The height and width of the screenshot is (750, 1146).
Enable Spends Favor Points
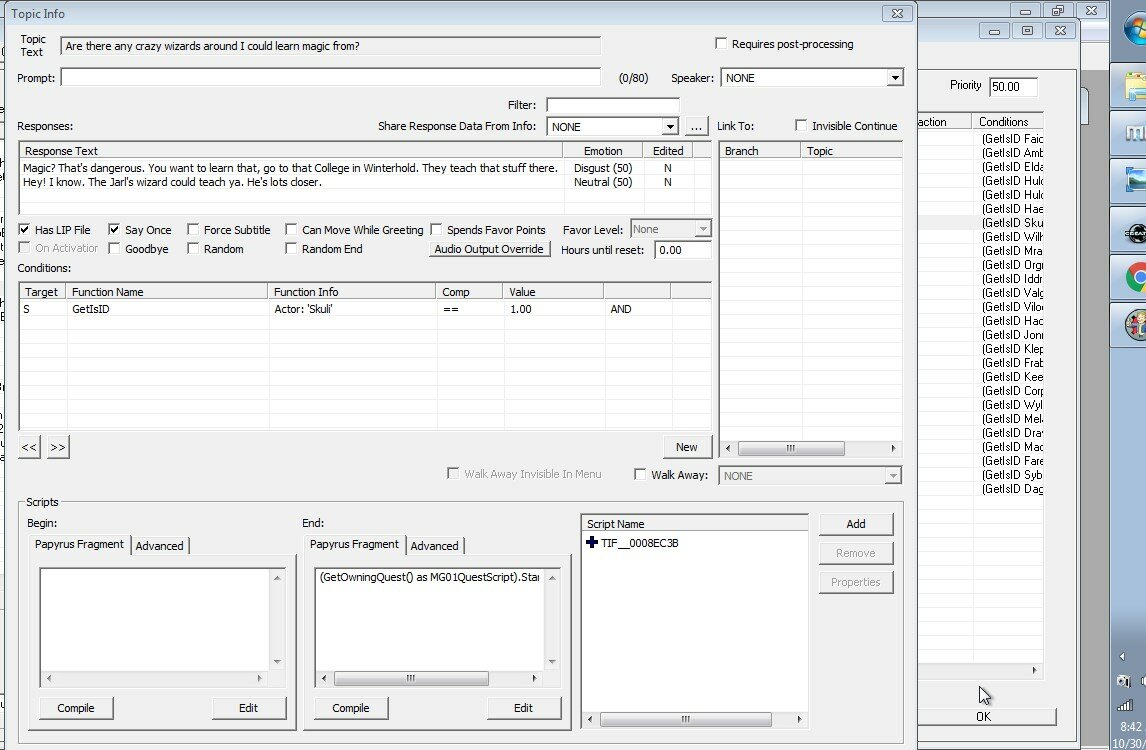[436, 230]
